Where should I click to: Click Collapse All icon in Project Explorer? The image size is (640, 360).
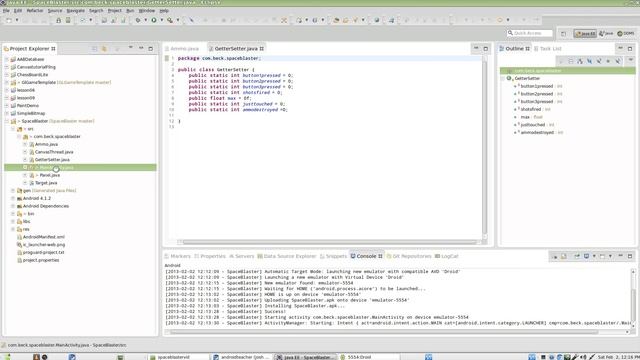tap(94, 49)
